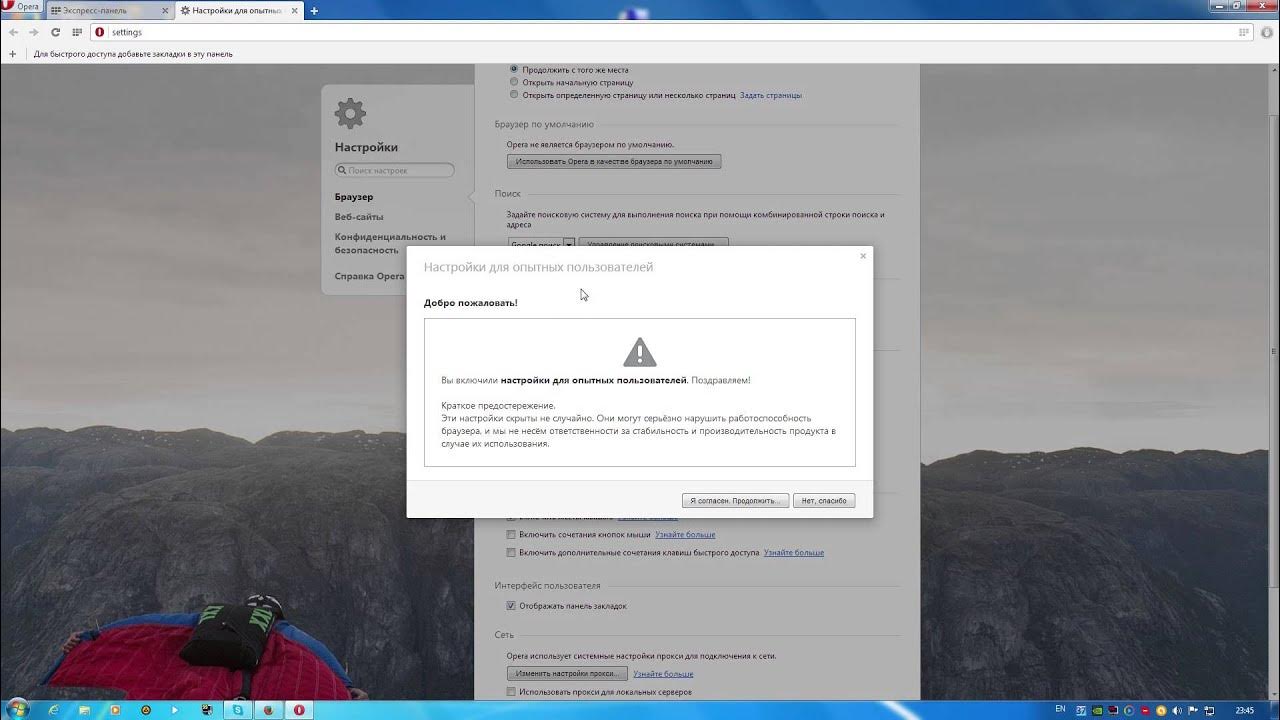This screenshot has height=720, width=1280.
Task: Go forward with the forward arrow
Action: [34, 32]
